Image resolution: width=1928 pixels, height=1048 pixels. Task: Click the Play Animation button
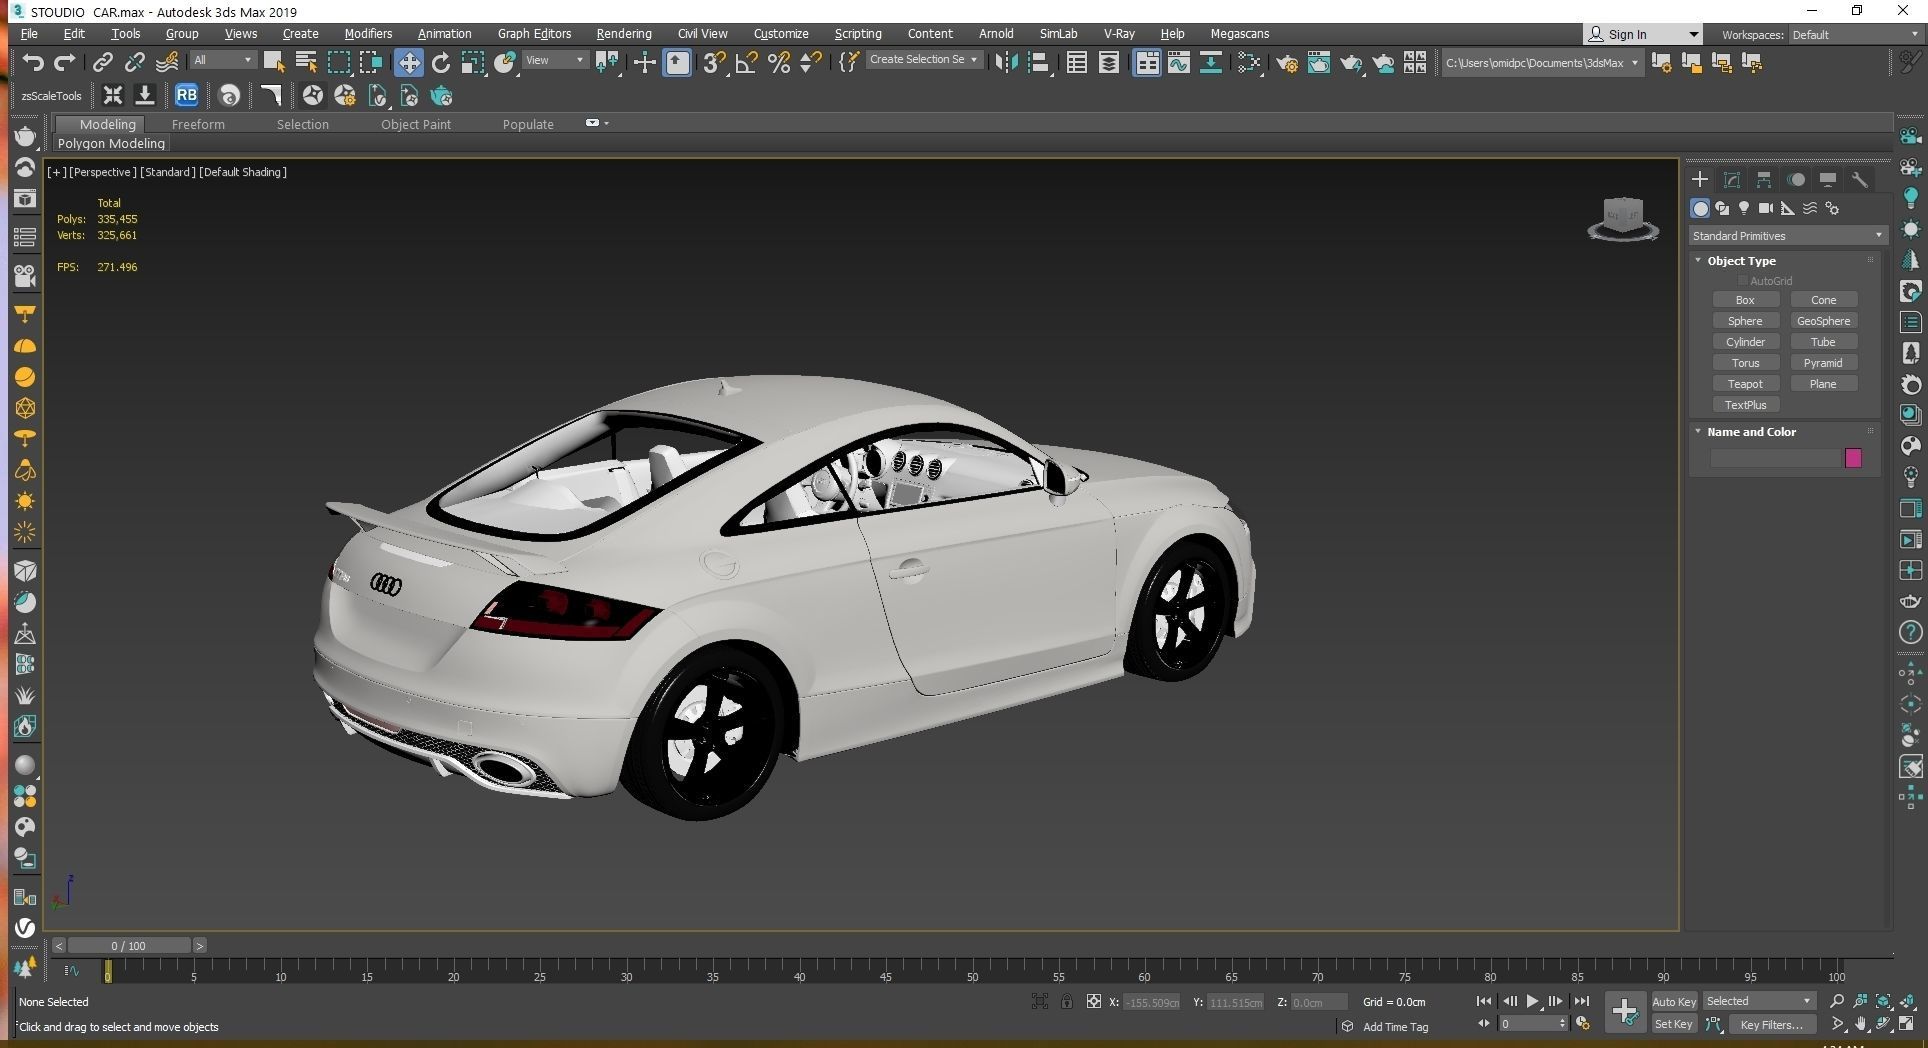point(1532,1001)
